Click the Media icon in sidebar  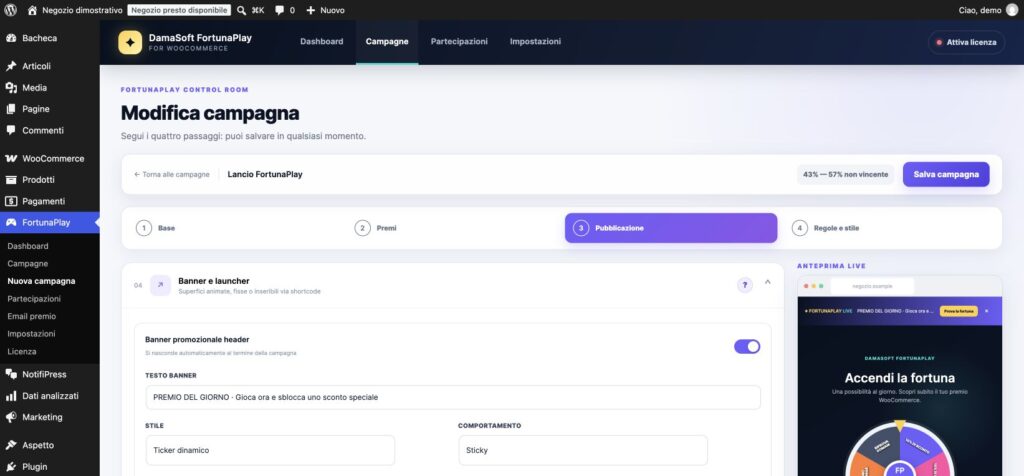tap(10, 87)
